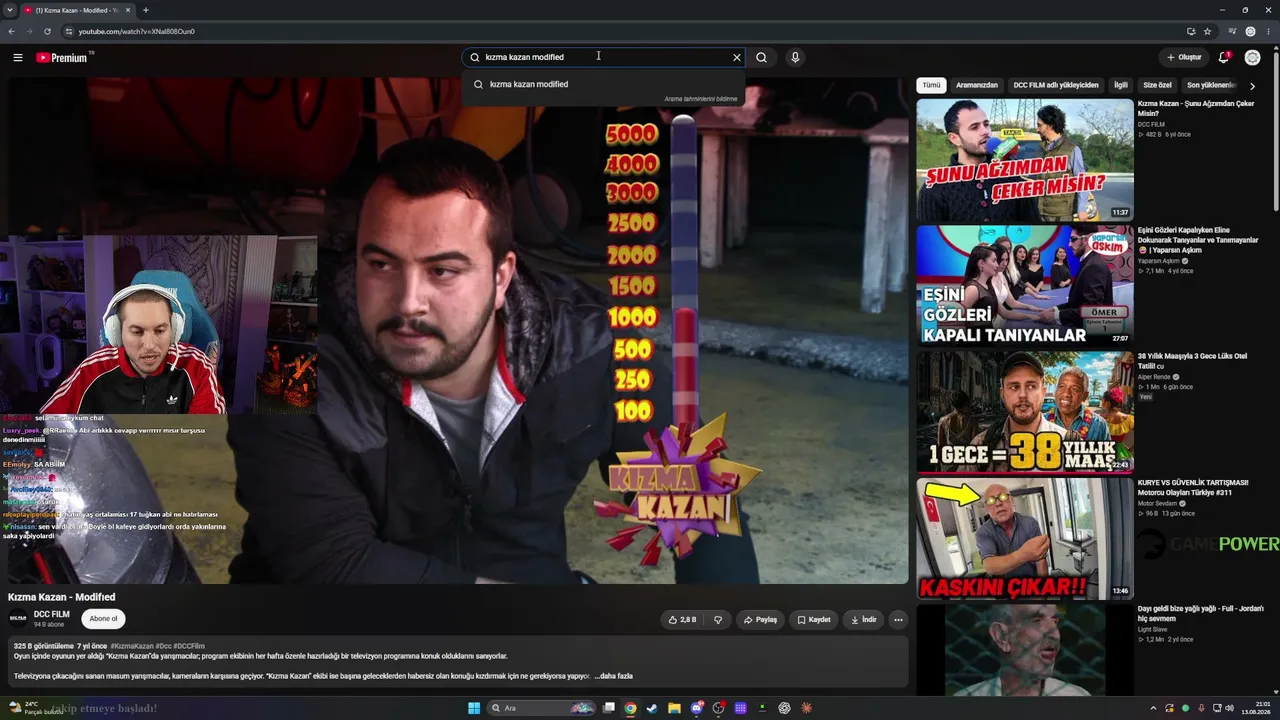
Task: Open '1 Gece = 38 Yıllık Maaş' thumbnail
Action: 1025,412
